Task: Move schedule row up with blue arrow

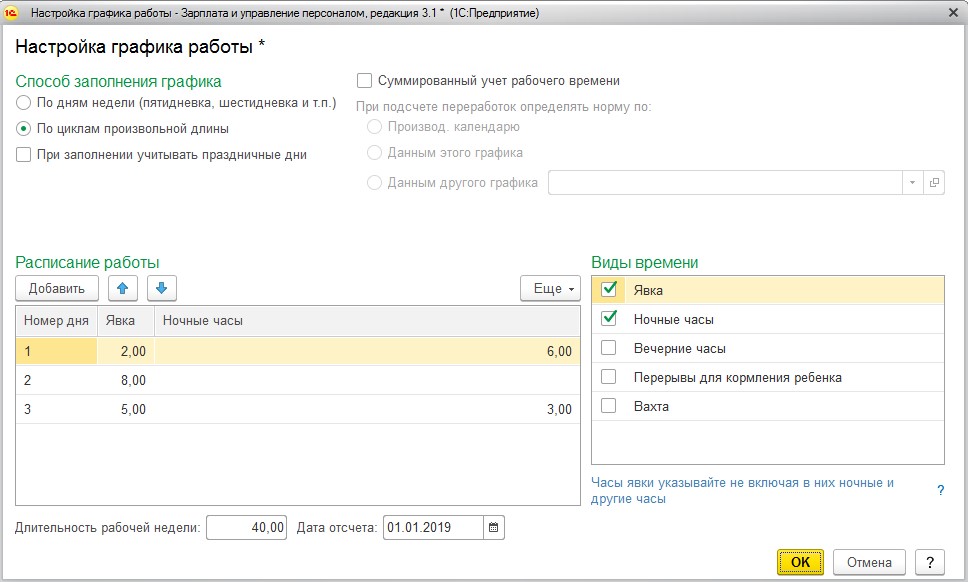Action: (123, 288)
